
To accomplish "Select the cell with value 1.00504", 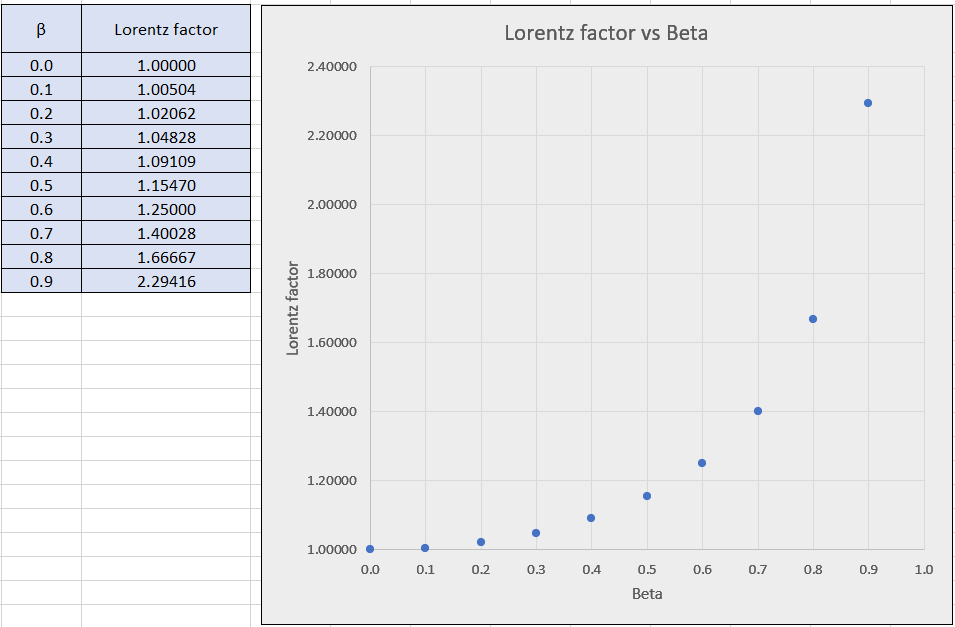I will (x=166, y=90).
